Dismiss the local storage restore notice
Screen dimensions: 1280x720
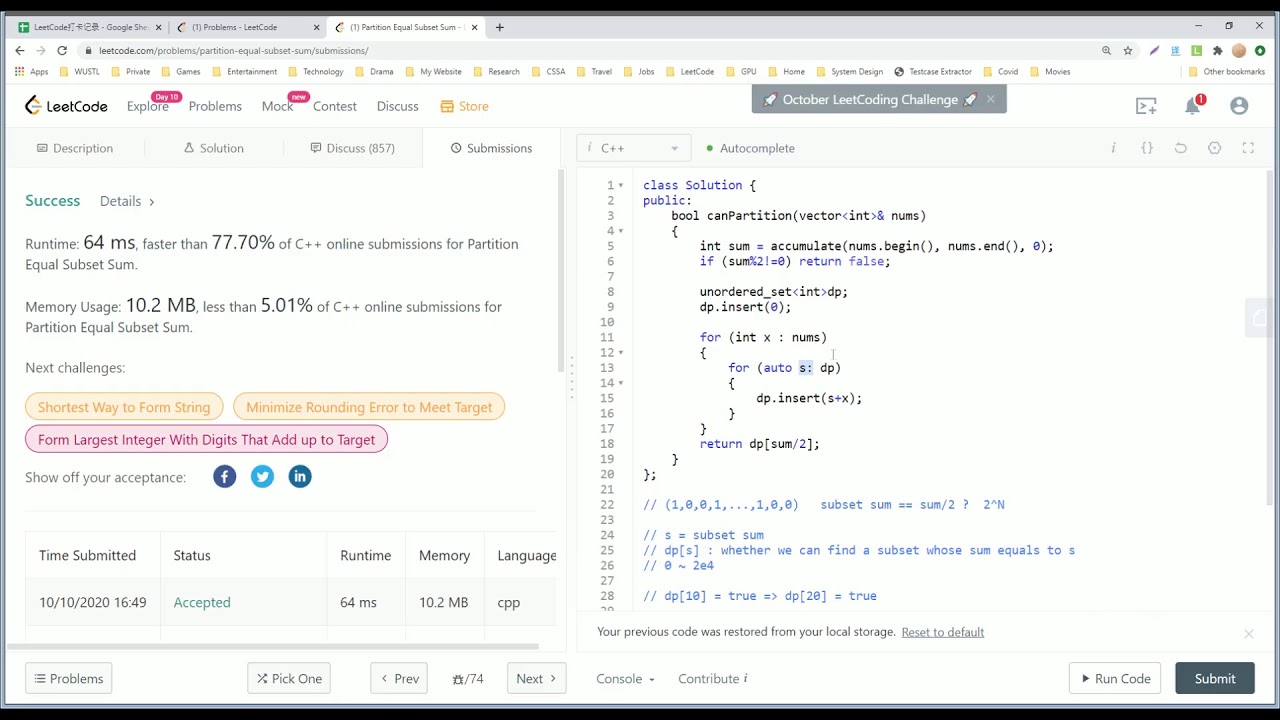[1248, 634]
